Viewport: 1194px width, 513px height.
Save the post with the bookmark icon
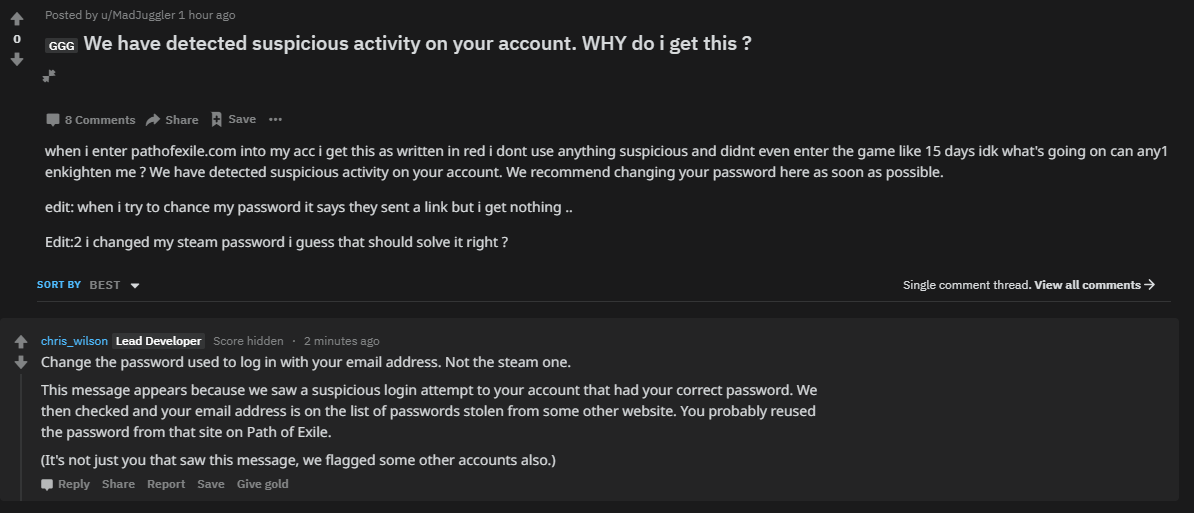216,119
